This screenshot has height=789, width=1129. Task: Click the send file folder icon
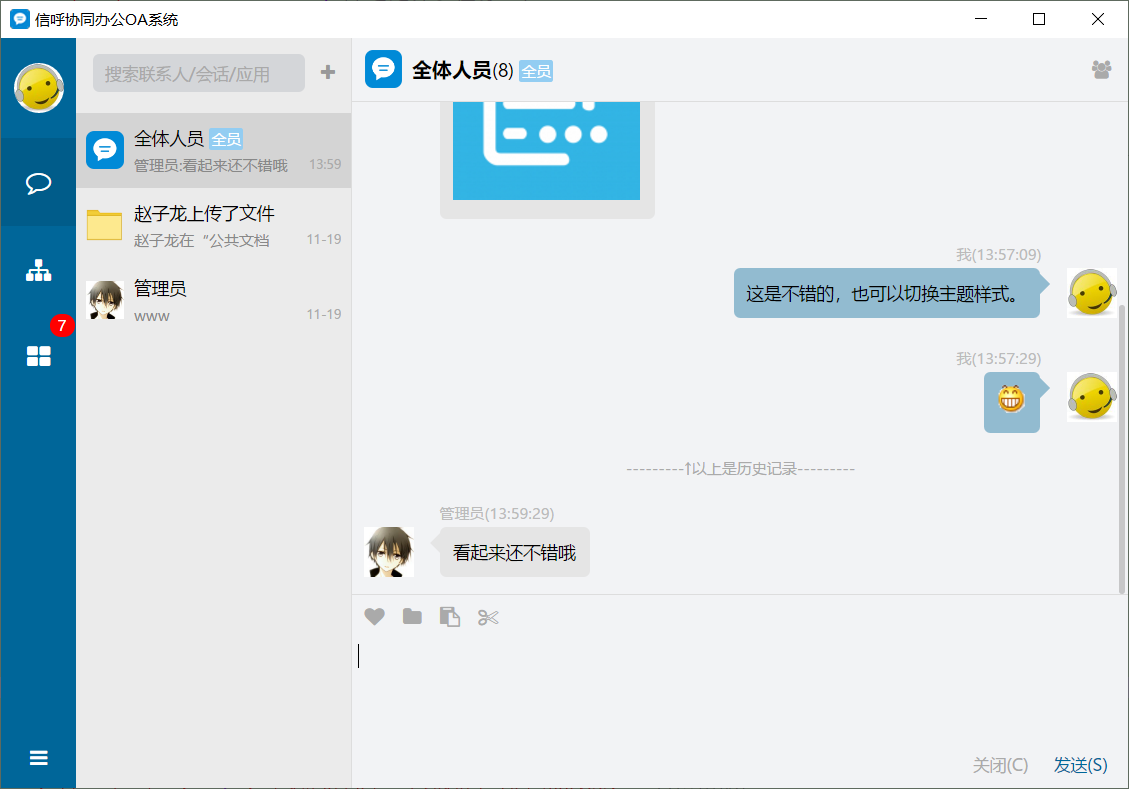tap(412, 617)
